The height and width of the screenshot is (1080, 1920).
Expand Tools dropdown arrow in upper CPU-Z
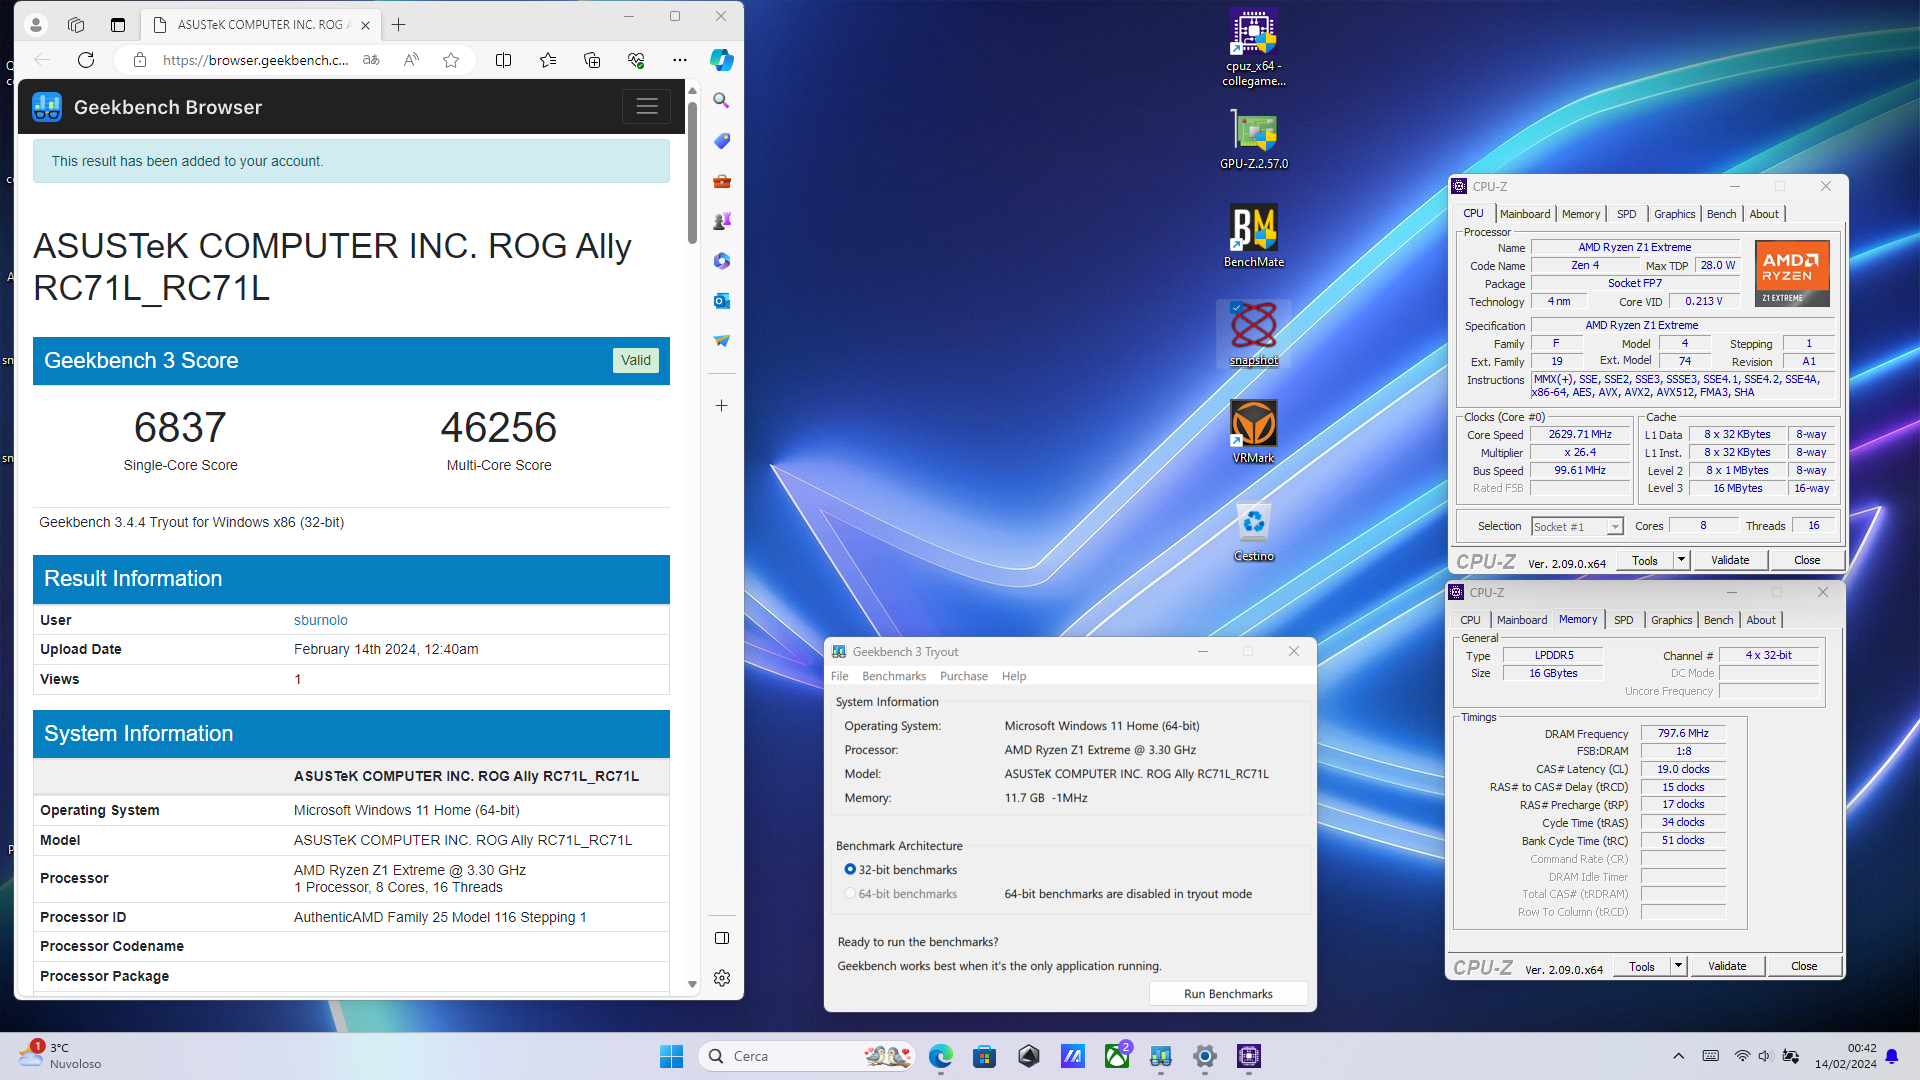[1682, 560]
